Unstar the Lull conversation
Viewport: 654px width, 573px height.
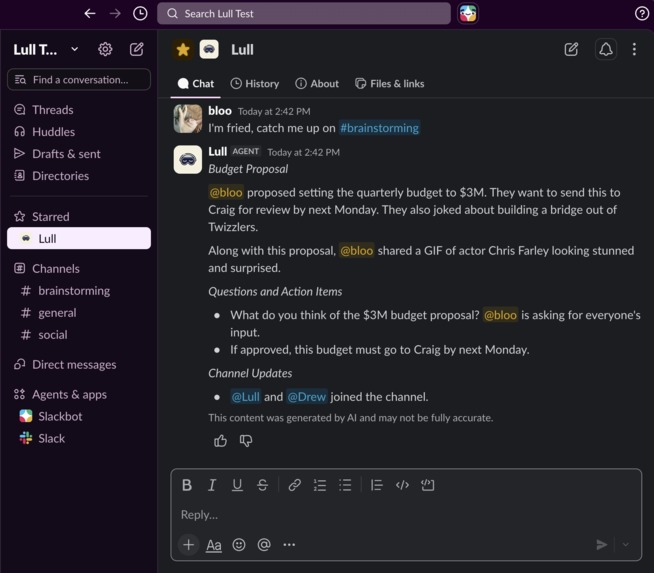click(183, 50)
